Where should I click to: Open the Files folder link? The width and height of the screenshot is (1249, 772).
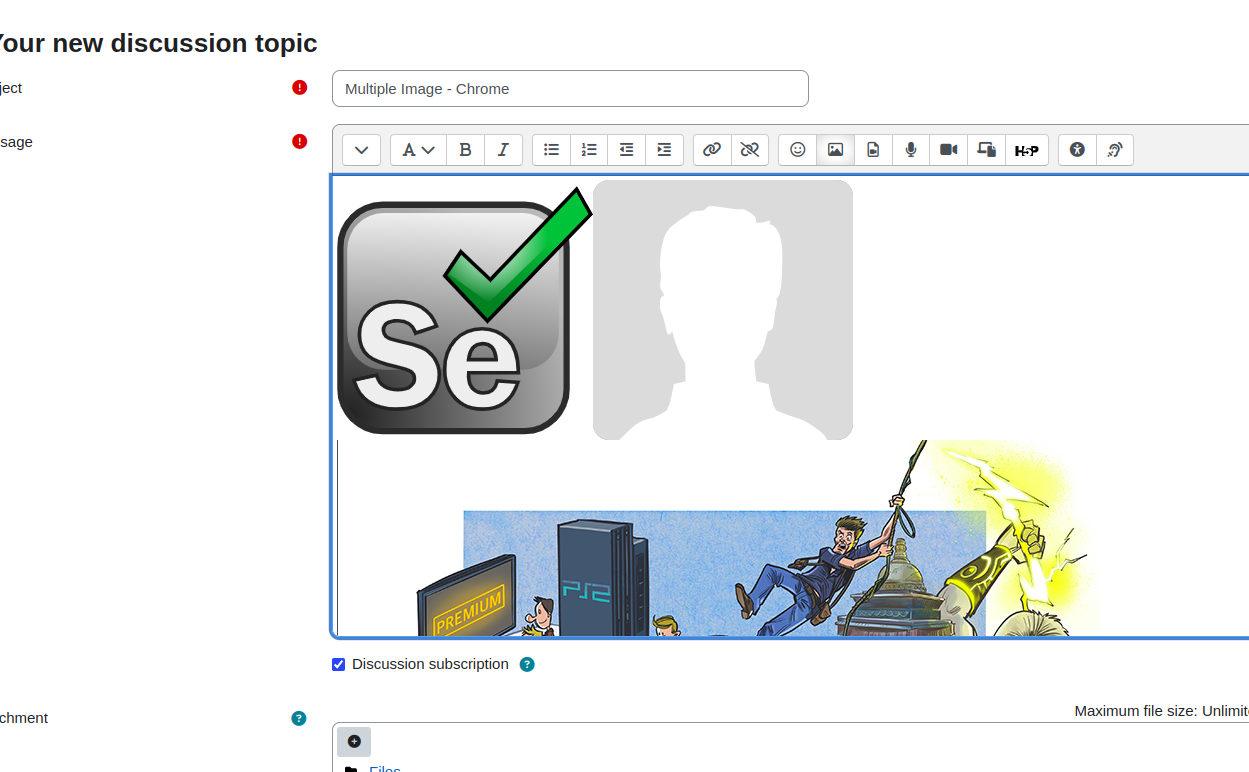(x=385, y=768)
